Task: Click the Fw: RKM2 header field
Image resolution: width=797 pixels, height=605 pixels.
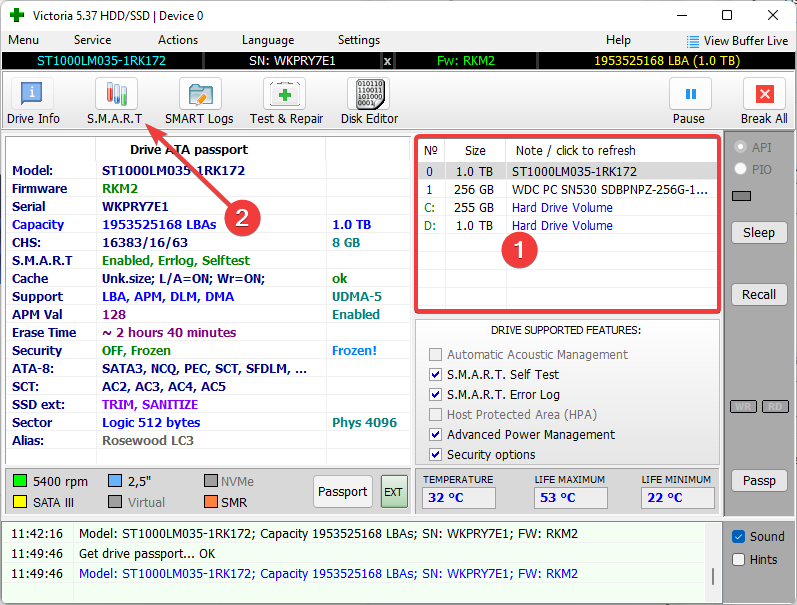Action: pyautogui.click(x=466, y=61)
